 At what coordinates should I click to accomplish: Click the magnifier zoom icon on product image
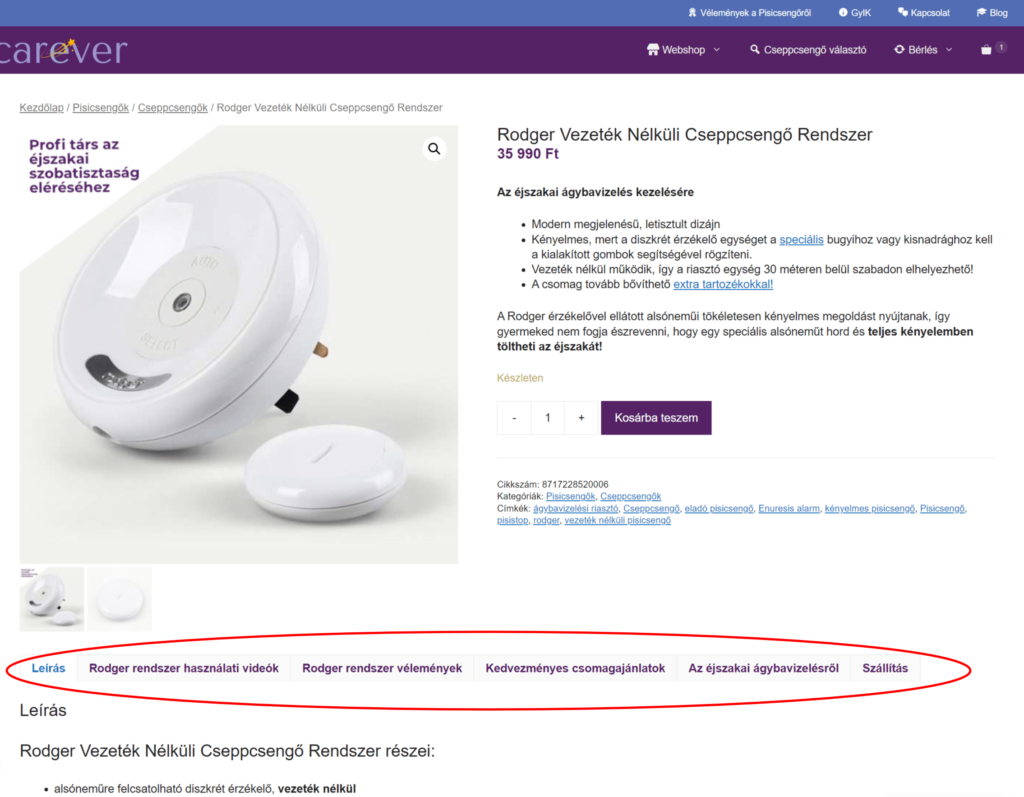(x=434, y=149)
